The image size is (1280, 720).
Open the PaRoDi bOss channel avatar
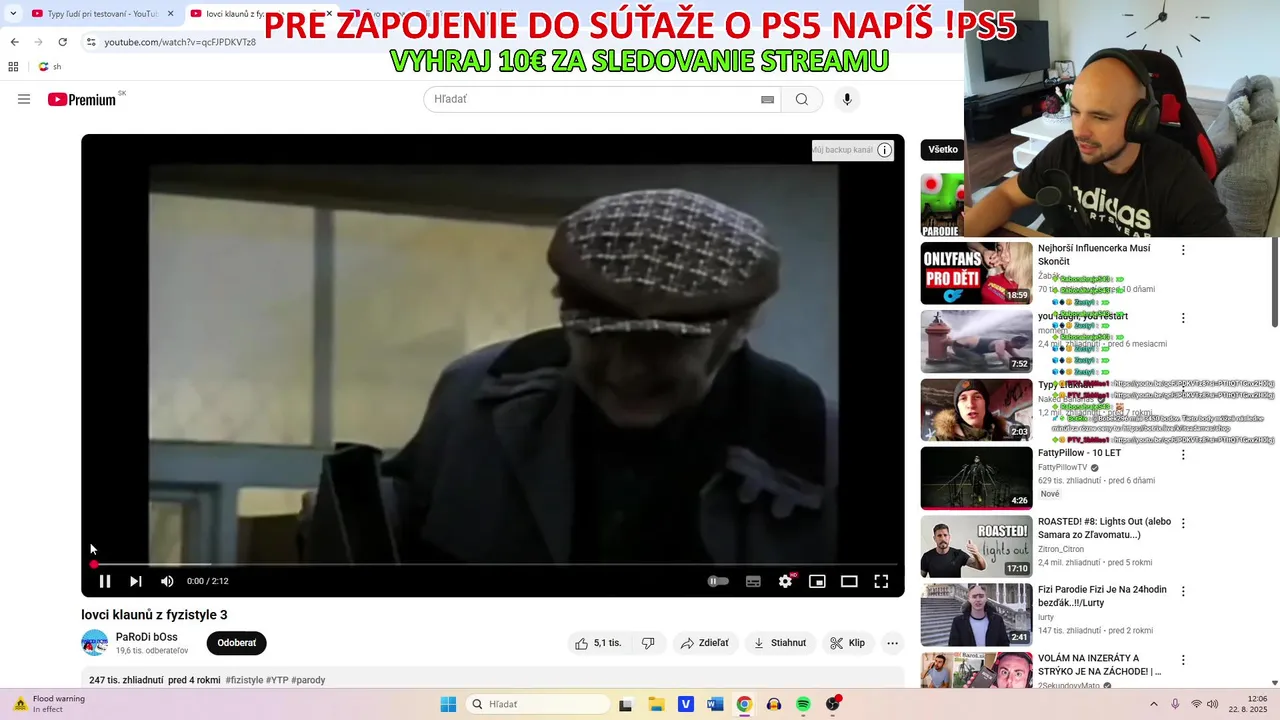tap(95, 643)
